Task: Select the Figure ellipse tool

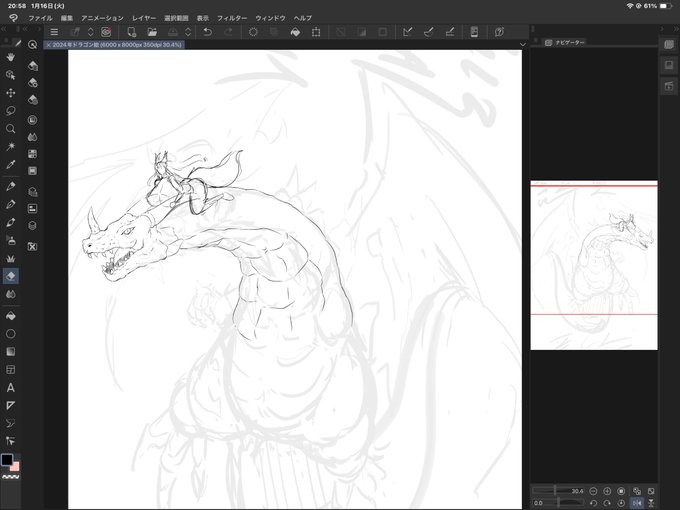Action: [x=11, y=334]
